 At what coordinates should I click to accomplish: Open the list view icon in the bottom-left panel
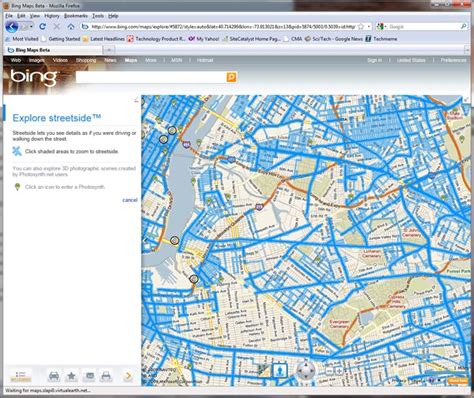(x=21, y=376)
